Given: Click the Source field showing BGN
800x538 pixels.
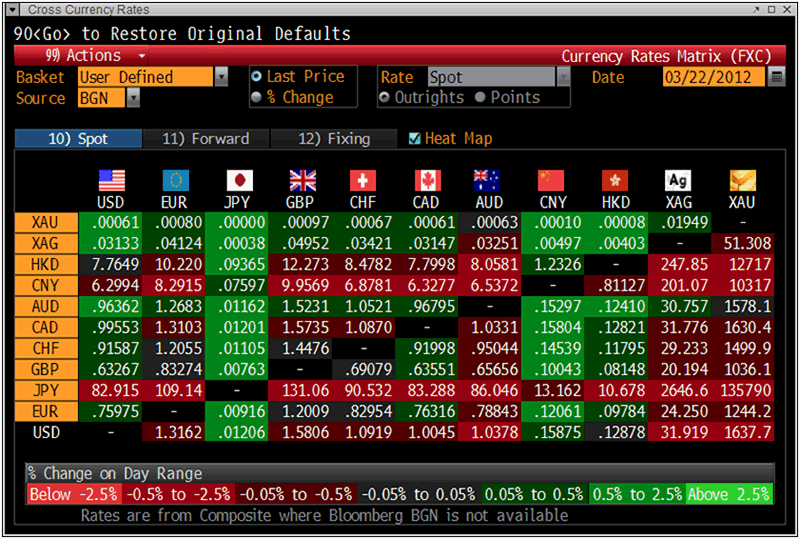Looking at the screenshot, I should [101, 97].
